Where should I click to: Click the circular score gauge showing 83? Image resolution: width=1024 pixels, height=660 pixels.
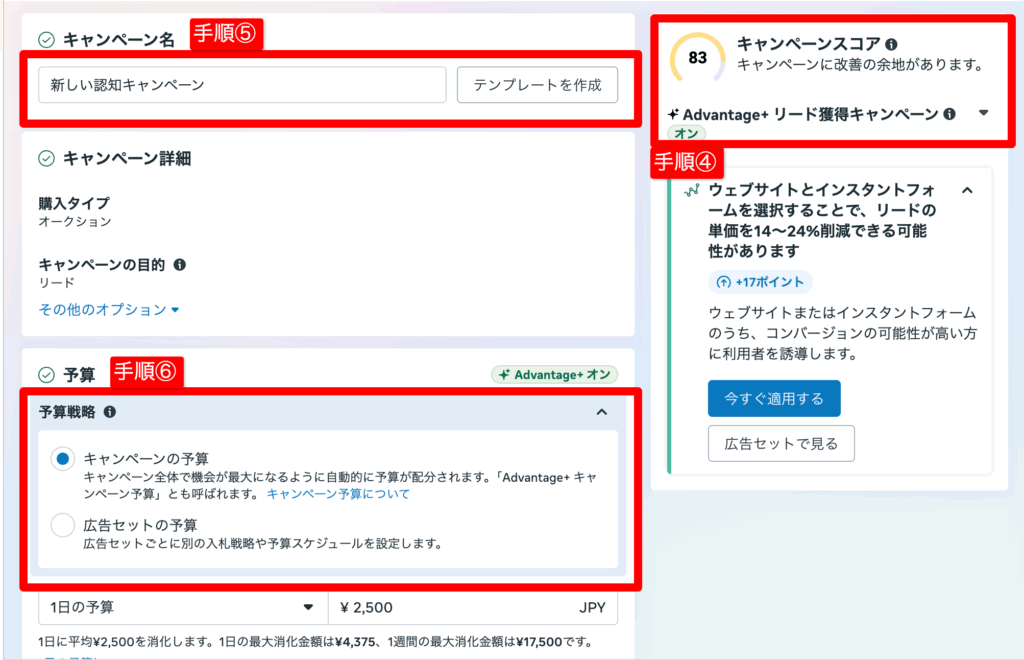(697, 58)
